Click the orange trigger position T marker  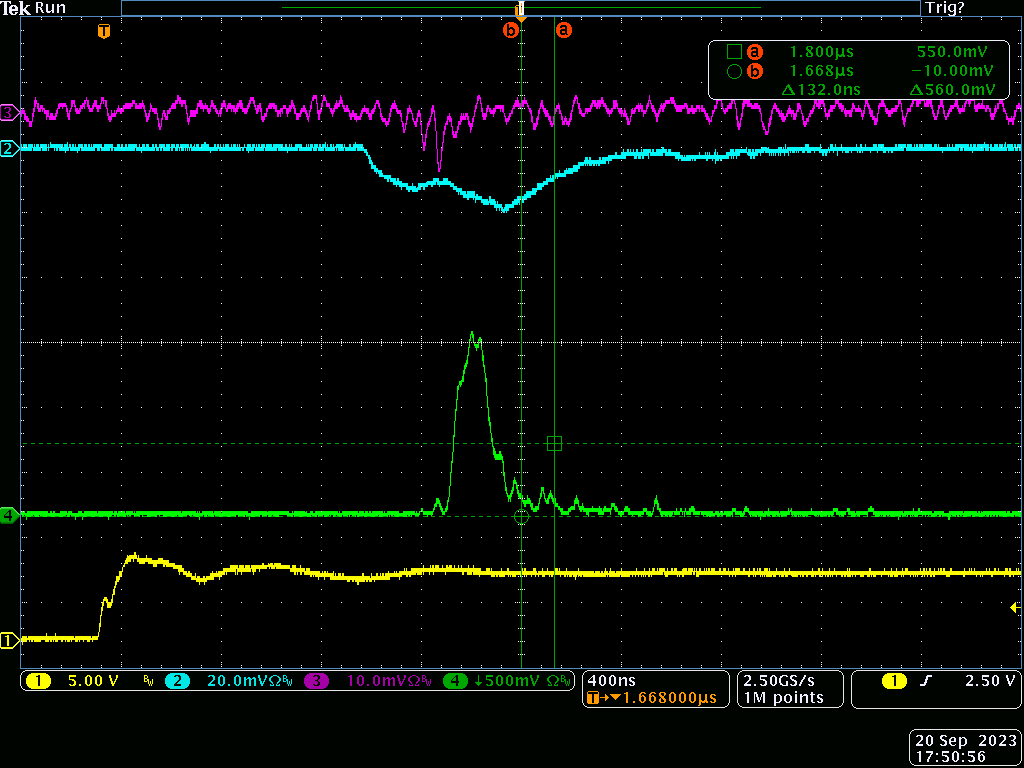click(102, 31)
